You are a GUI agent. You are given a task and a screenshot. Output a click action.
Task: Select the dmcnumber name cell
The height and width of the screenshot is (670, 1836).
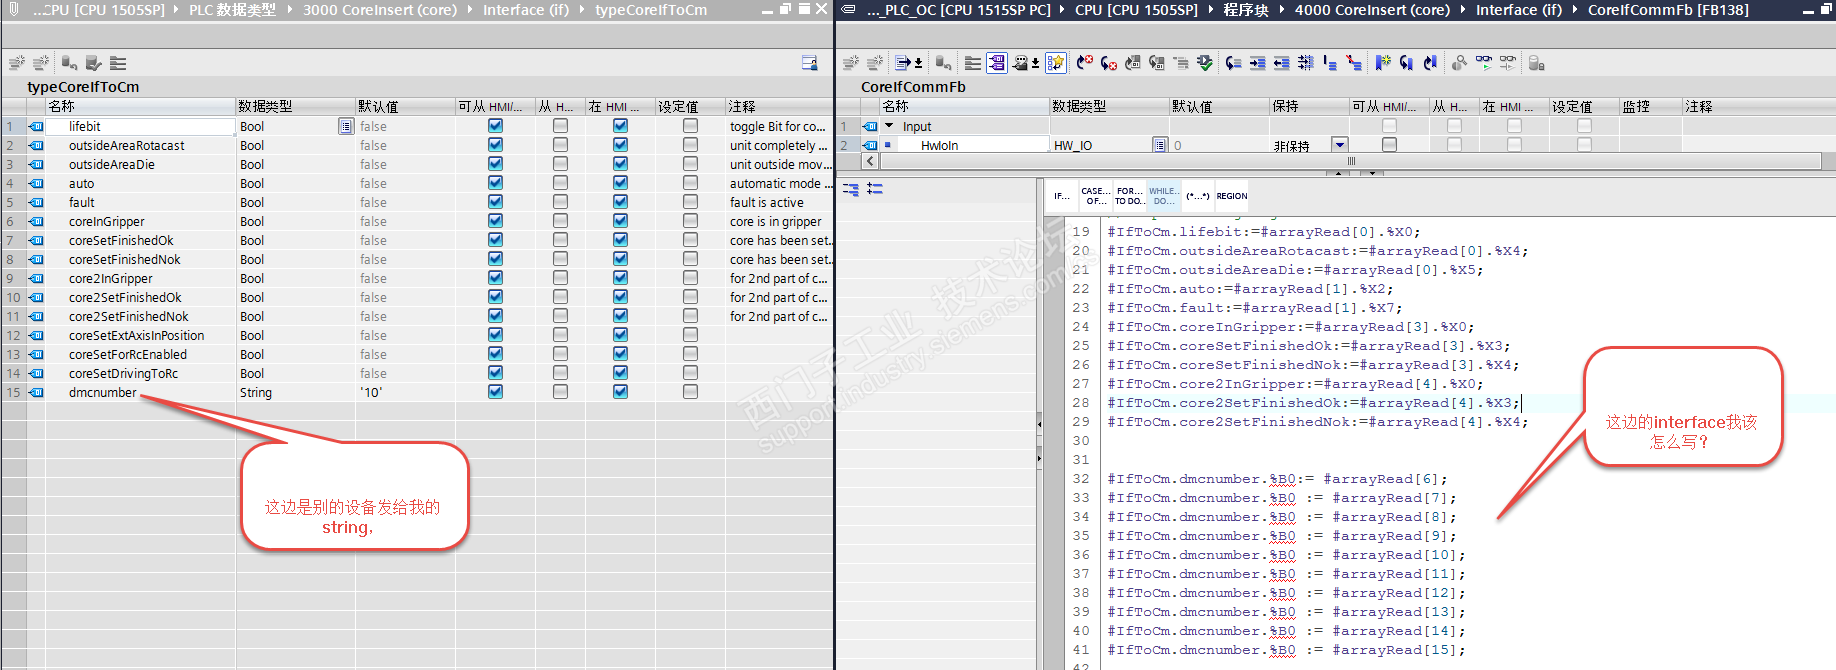(x=140, y=392)
